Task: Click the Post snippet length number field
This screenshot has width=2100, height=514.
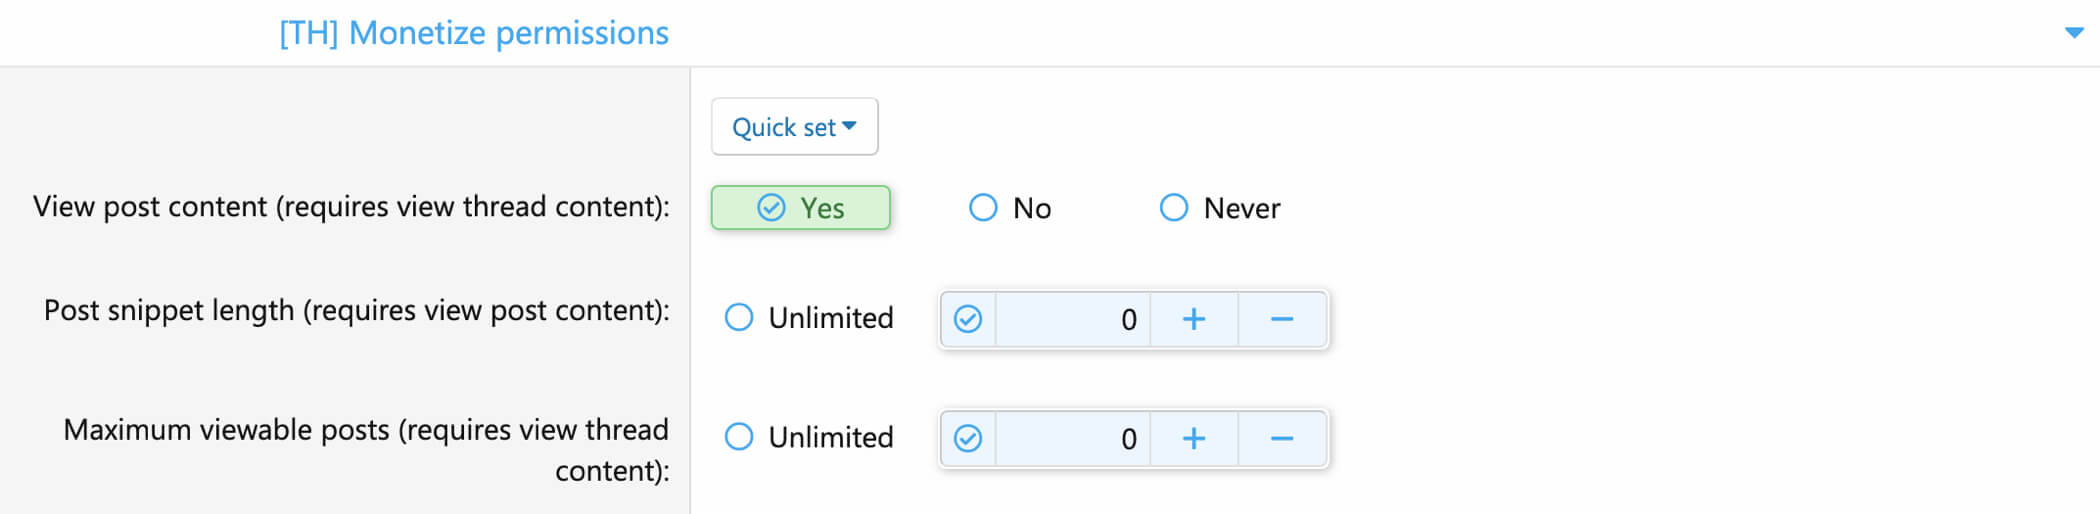Action: coord(1073,320)
